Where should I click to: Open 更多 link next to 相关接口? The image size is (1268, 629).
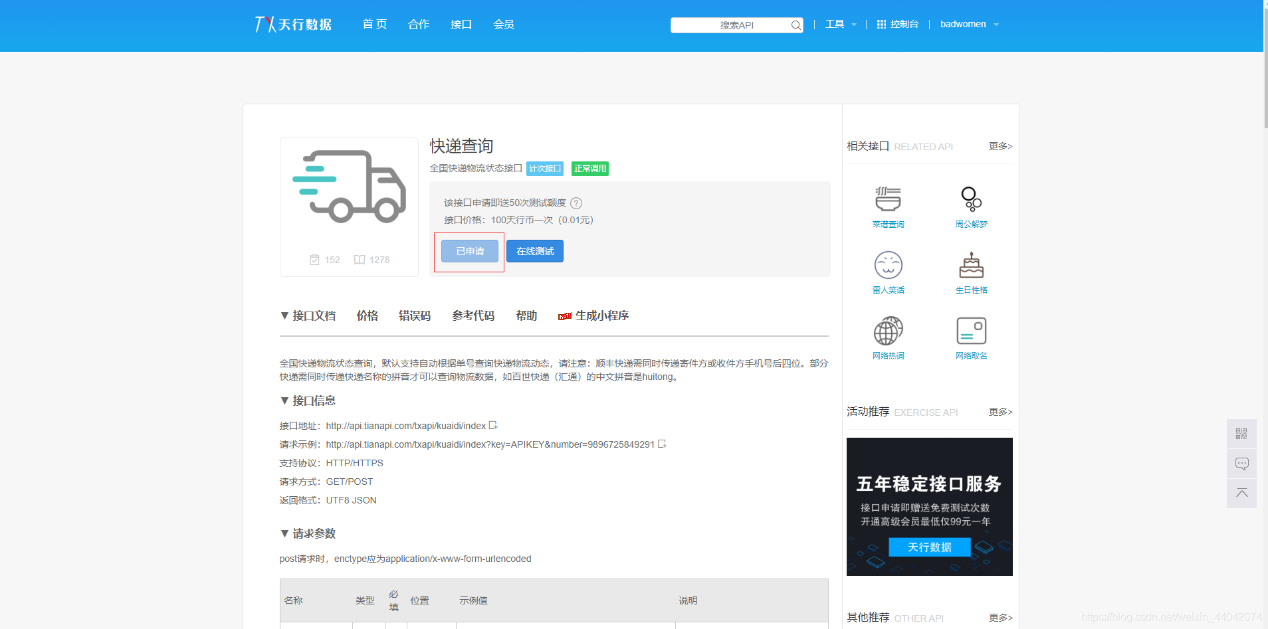click(999, 146)
